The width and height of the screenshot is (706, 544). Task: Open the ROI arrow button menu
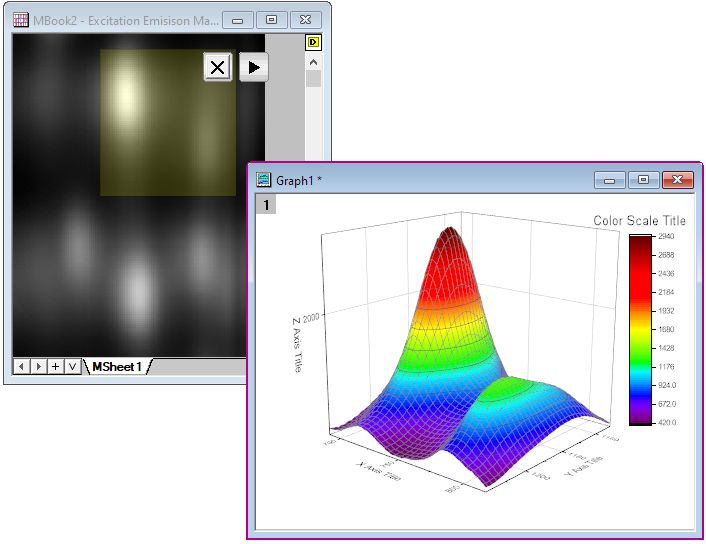point(254,67)
